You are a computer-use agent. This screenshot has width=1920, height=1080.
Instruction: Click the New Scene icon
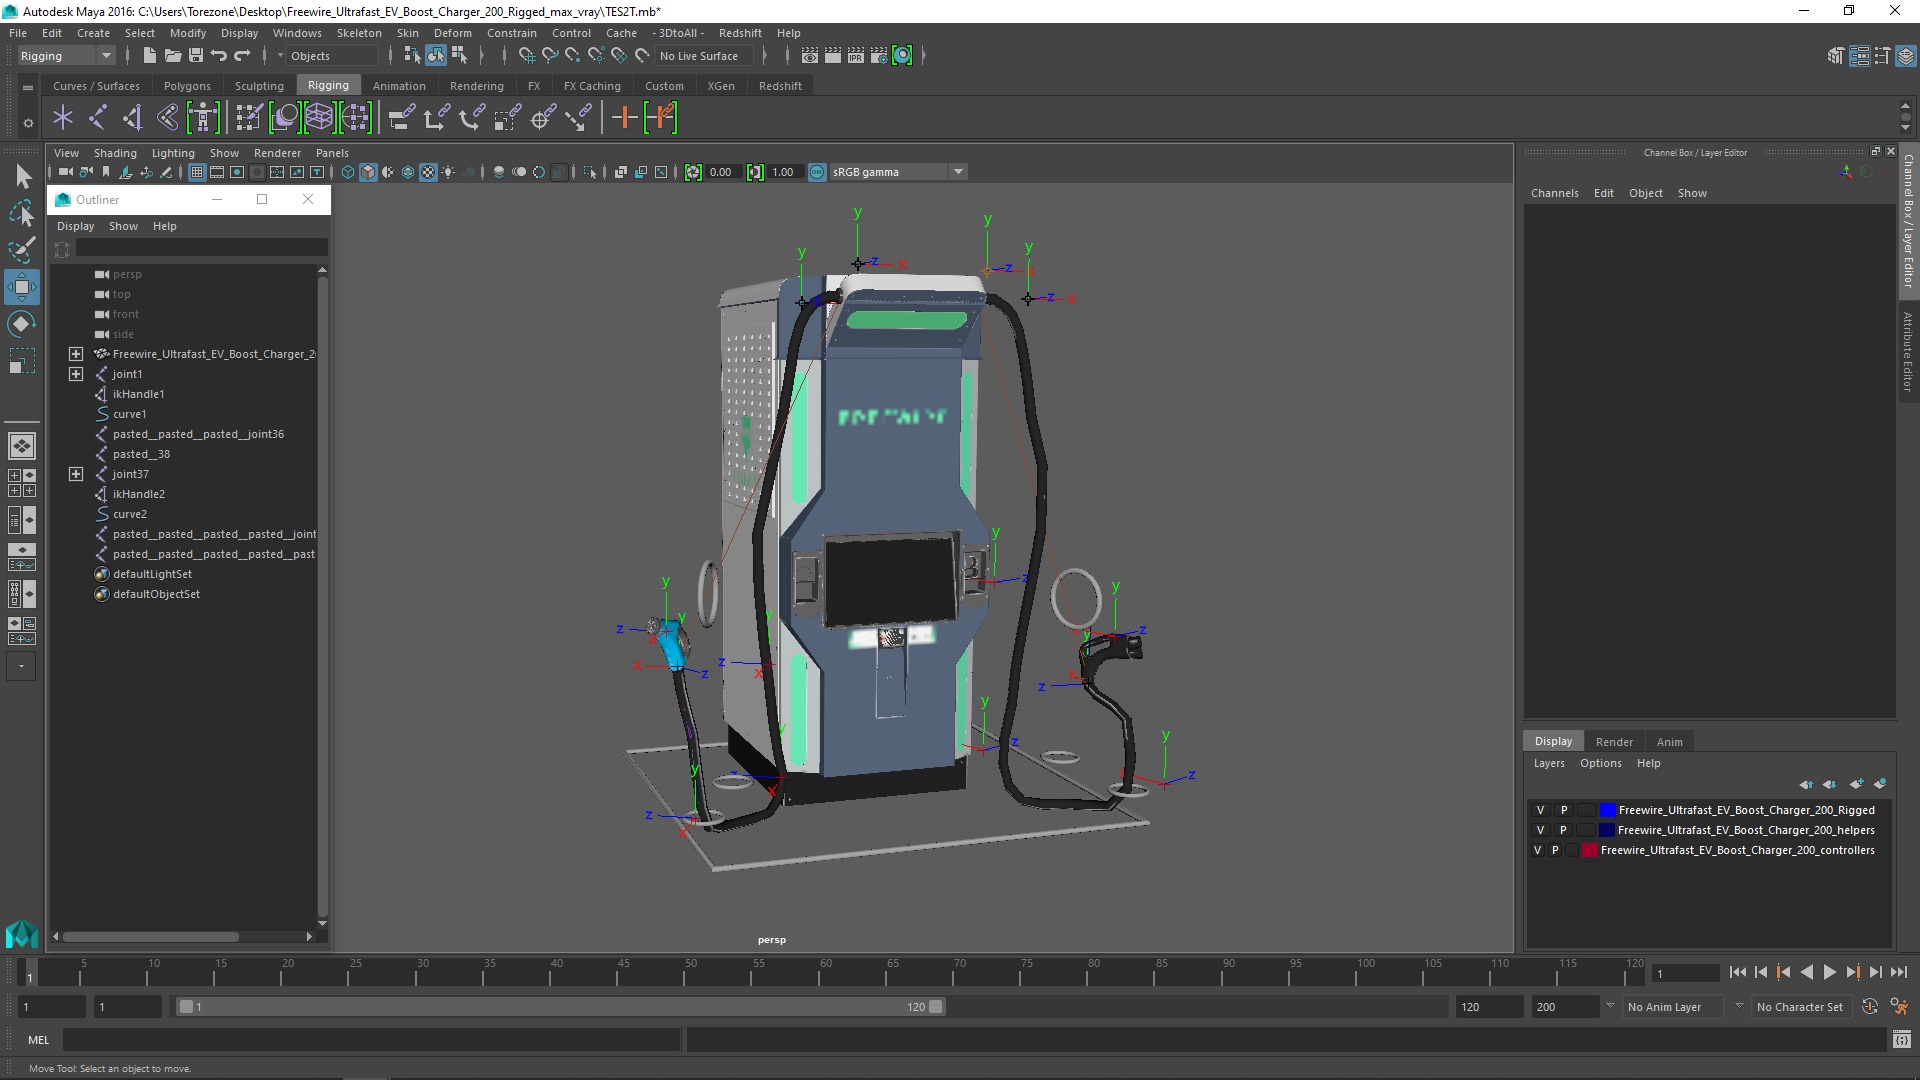pos(149,56)
